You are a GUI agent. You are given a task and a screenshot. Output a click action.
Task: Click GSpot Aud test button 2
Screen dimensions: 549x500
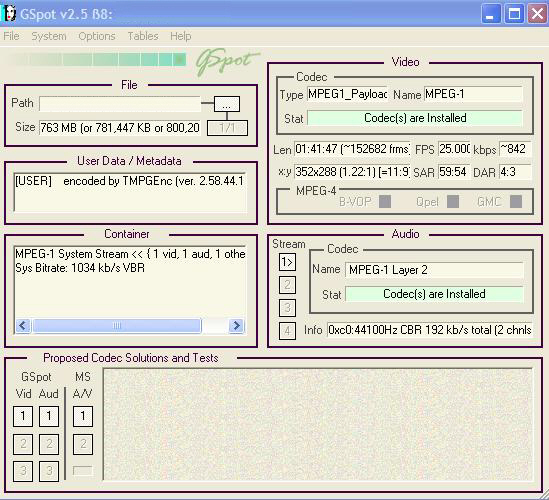point(49,444)
